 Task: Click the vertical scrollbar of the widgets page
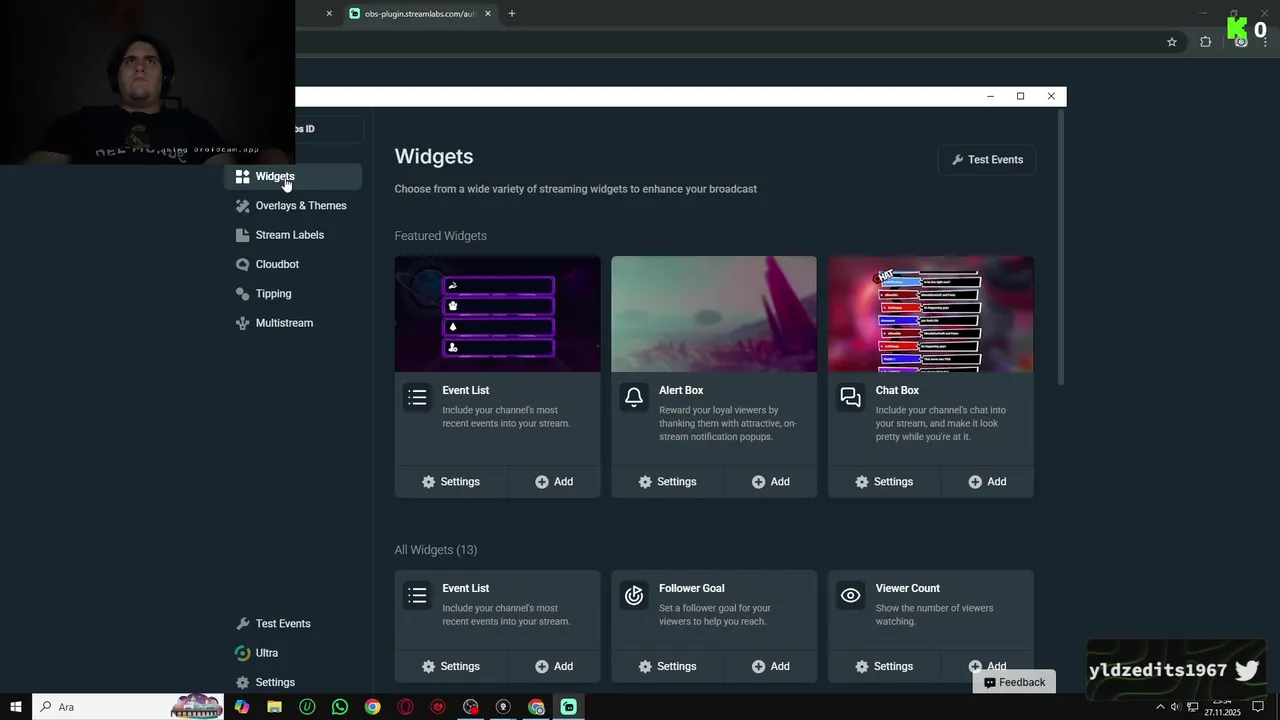1061,248
